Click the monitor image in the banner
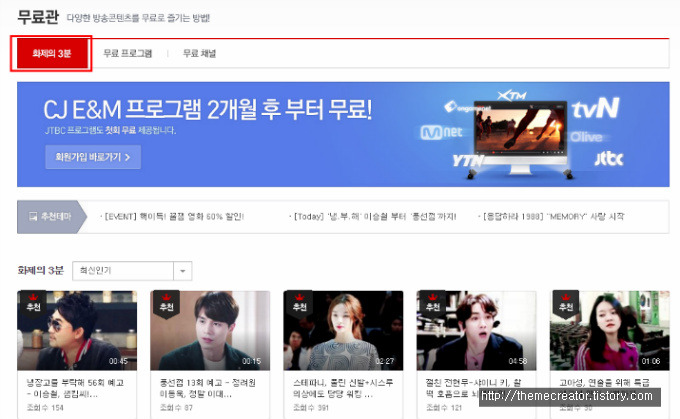The height and width of the screenshot is (419, 680). pos(520,137)
